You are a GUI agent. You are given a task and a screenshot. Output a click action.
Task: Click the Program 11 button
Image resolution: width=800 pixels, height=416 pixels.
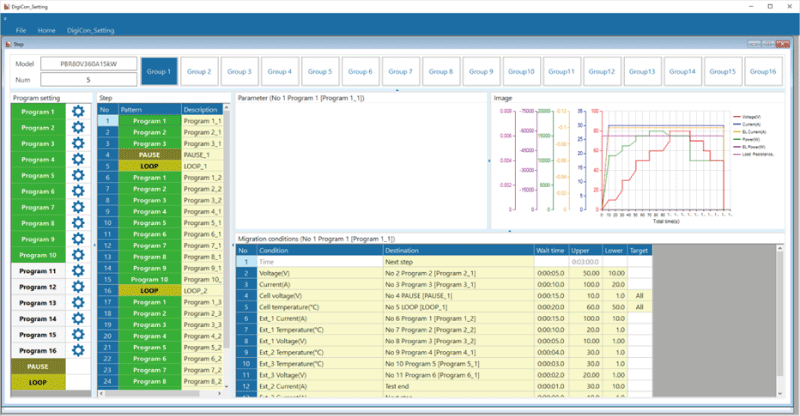tap(37, 271)
